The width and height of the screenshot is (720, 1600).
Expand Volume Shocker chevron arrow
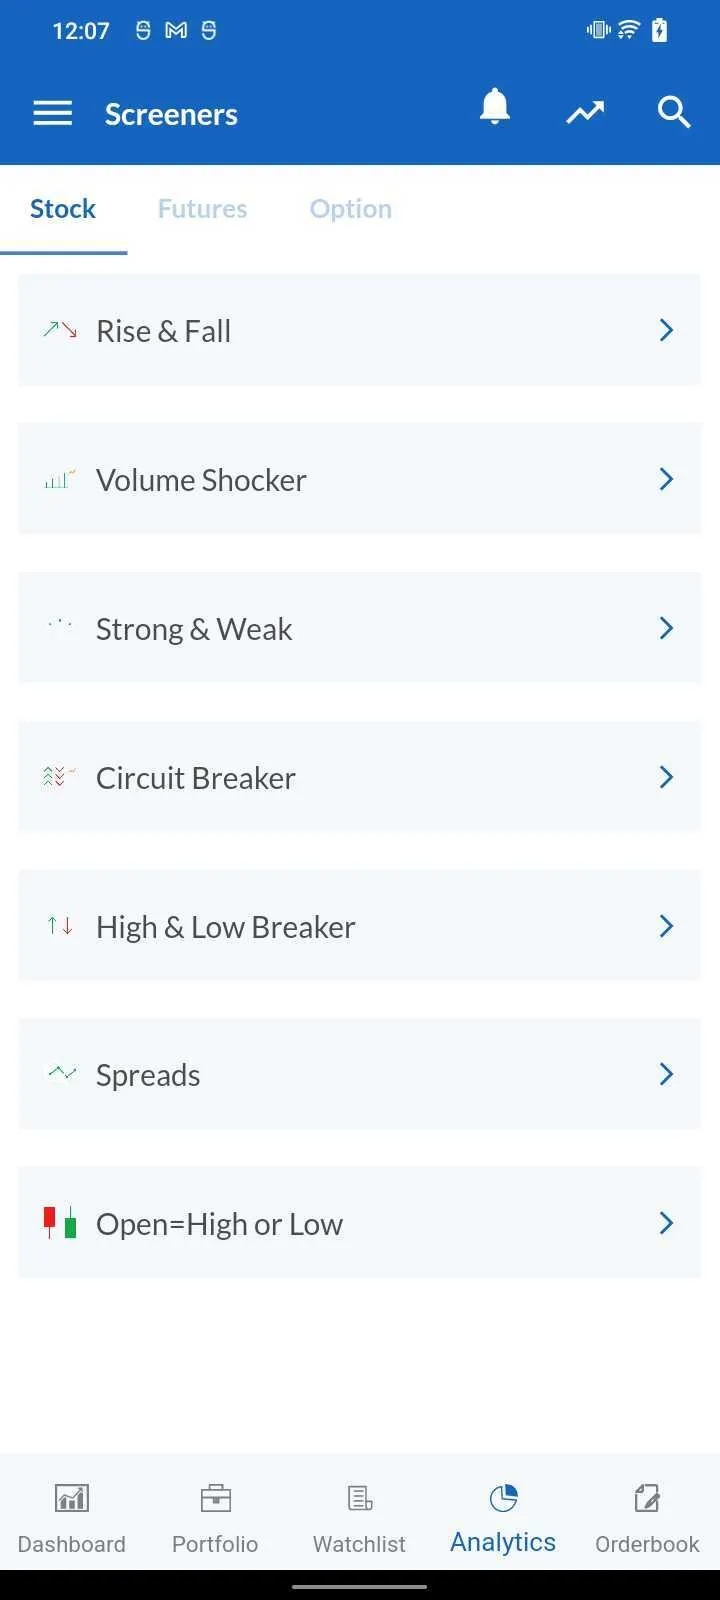pyautogui.click(x=666, y=479)
